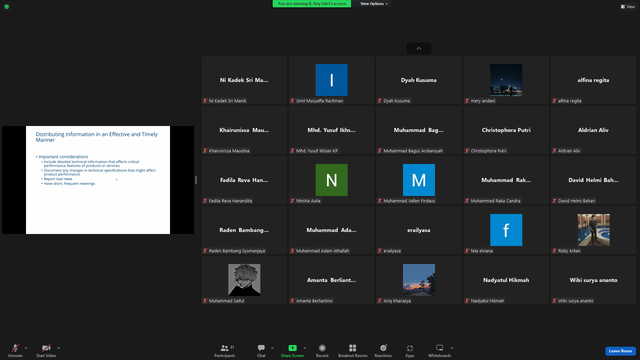The width and height of the screenshot is (640, 360).
Task: Select Nhisha Aulia's green N avatar
Action: [x=331, y=180]
